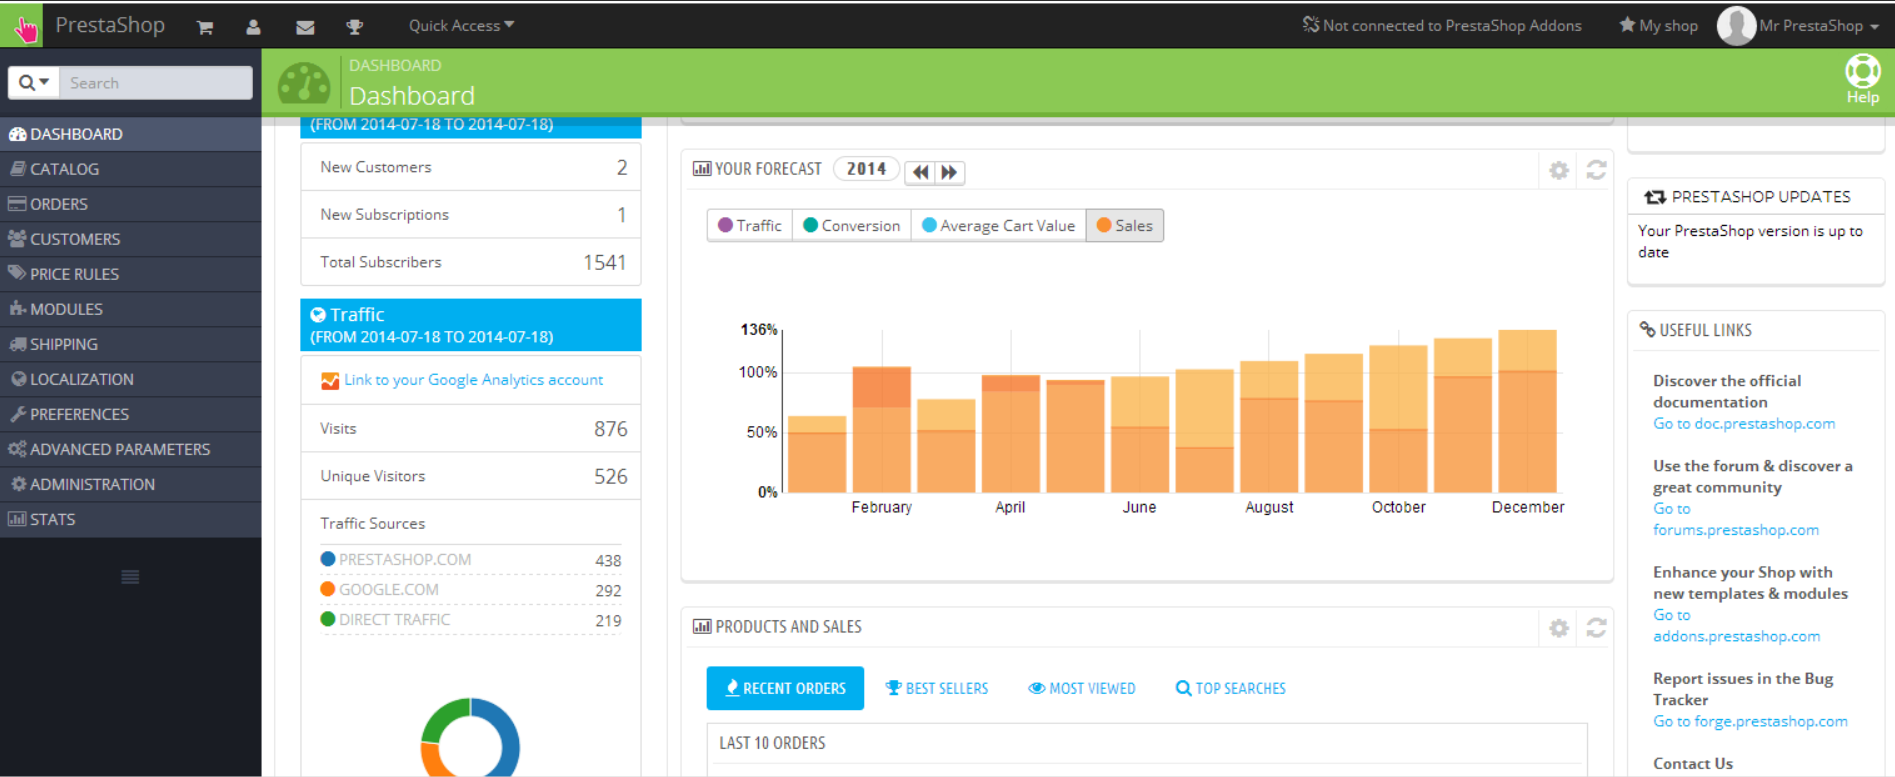Viewport: 1895px width, 777px height.
Task: Click the Products and Sales gear icon
Action: pyautogui.click(x=1558, y=628)
